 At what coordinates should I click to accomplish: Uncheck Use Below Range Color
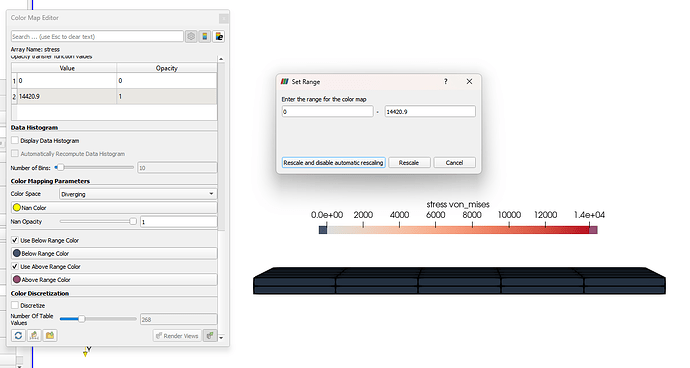[15, 240]
